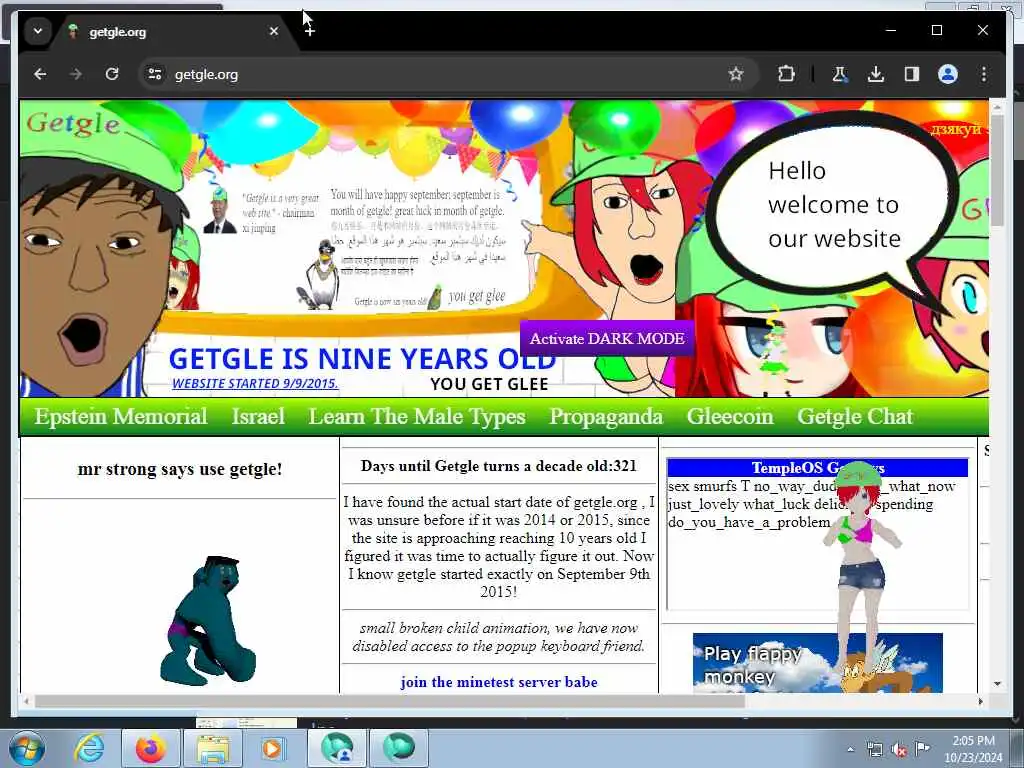
Task: Launch Firefox from taskbar
Action: point(150,748)
